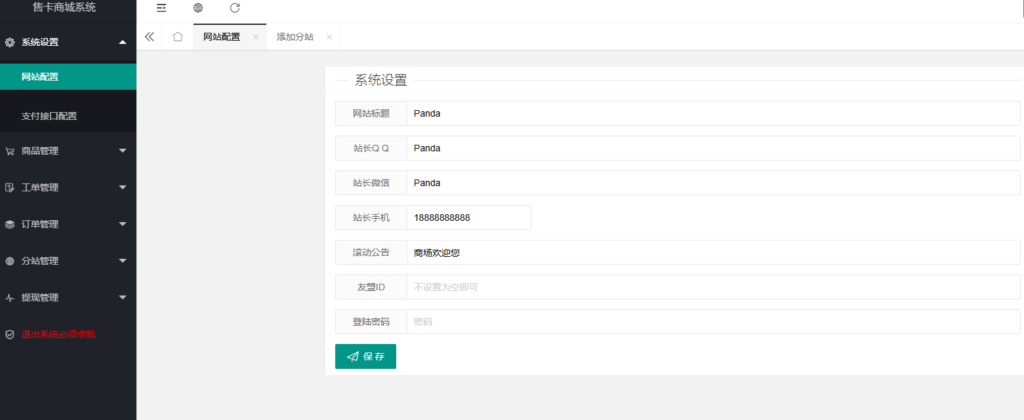Image resolution: width=1024 pixels, height=420 pixels.
Task: Expand the 分站管理 menu arrow
Action: [x=122, y=261]
